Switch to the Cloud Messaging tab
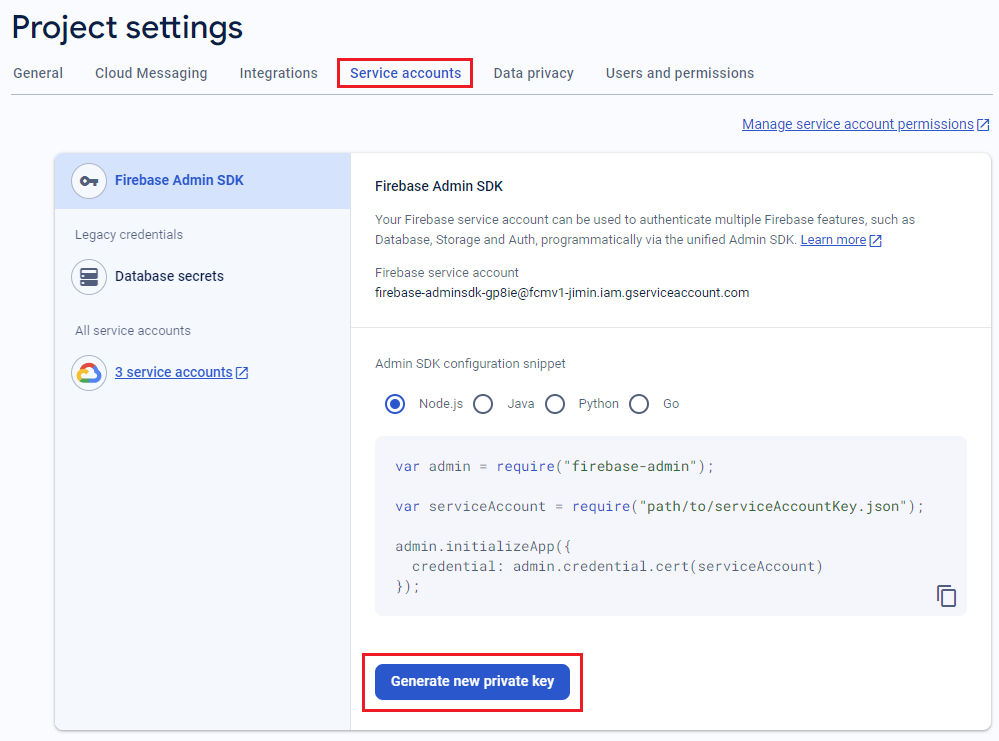999x741 pixels. pyautogui.click(x=151, y=73)
